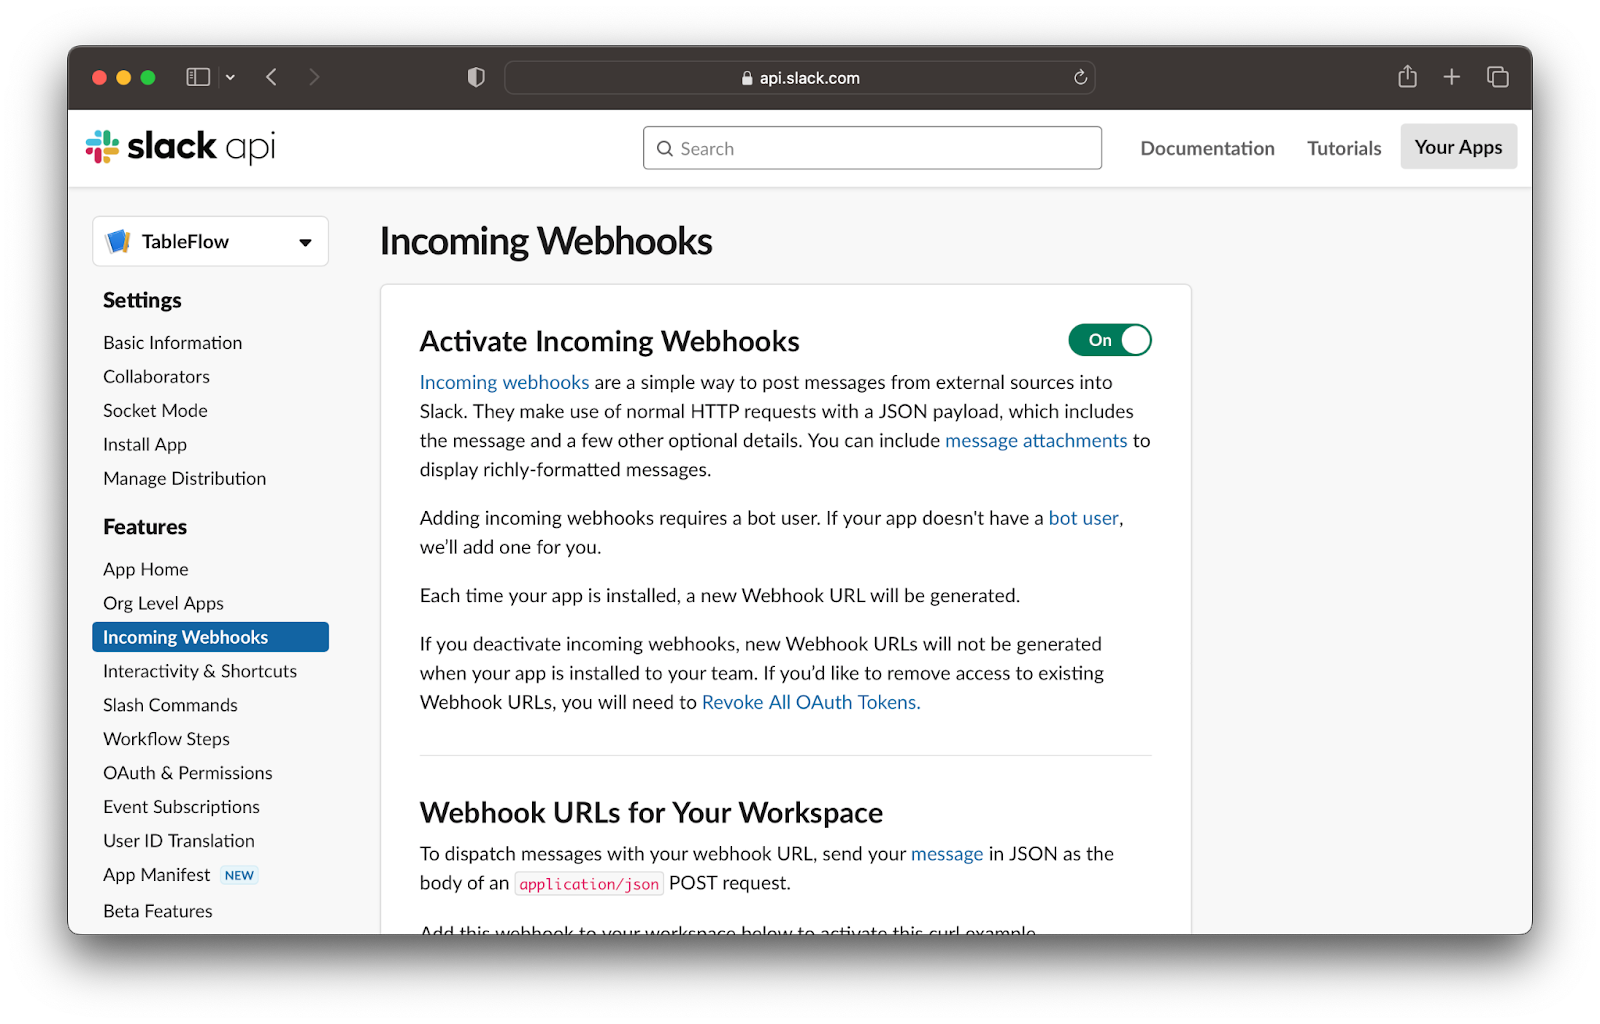Toggle the Safari sidebar button
The width and height of the screenshot is (1600, 1024).
point(198,77)
